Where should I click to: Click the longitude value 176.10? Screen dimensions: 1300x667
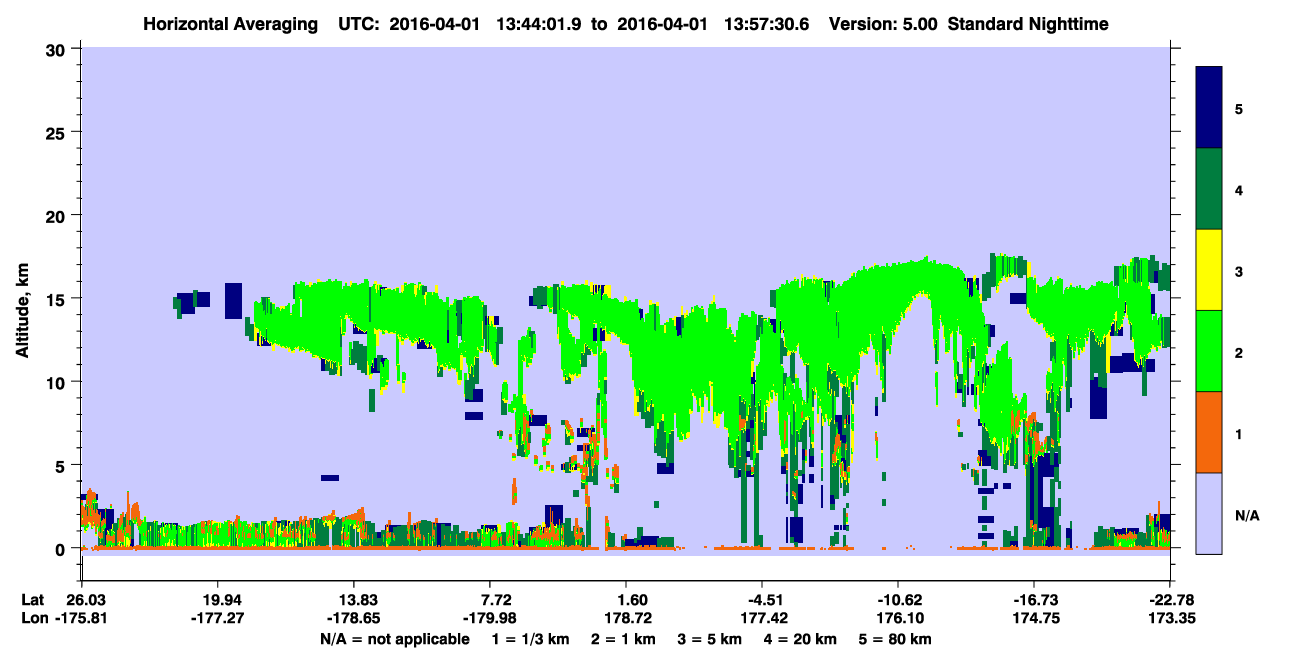click(901, 618)
